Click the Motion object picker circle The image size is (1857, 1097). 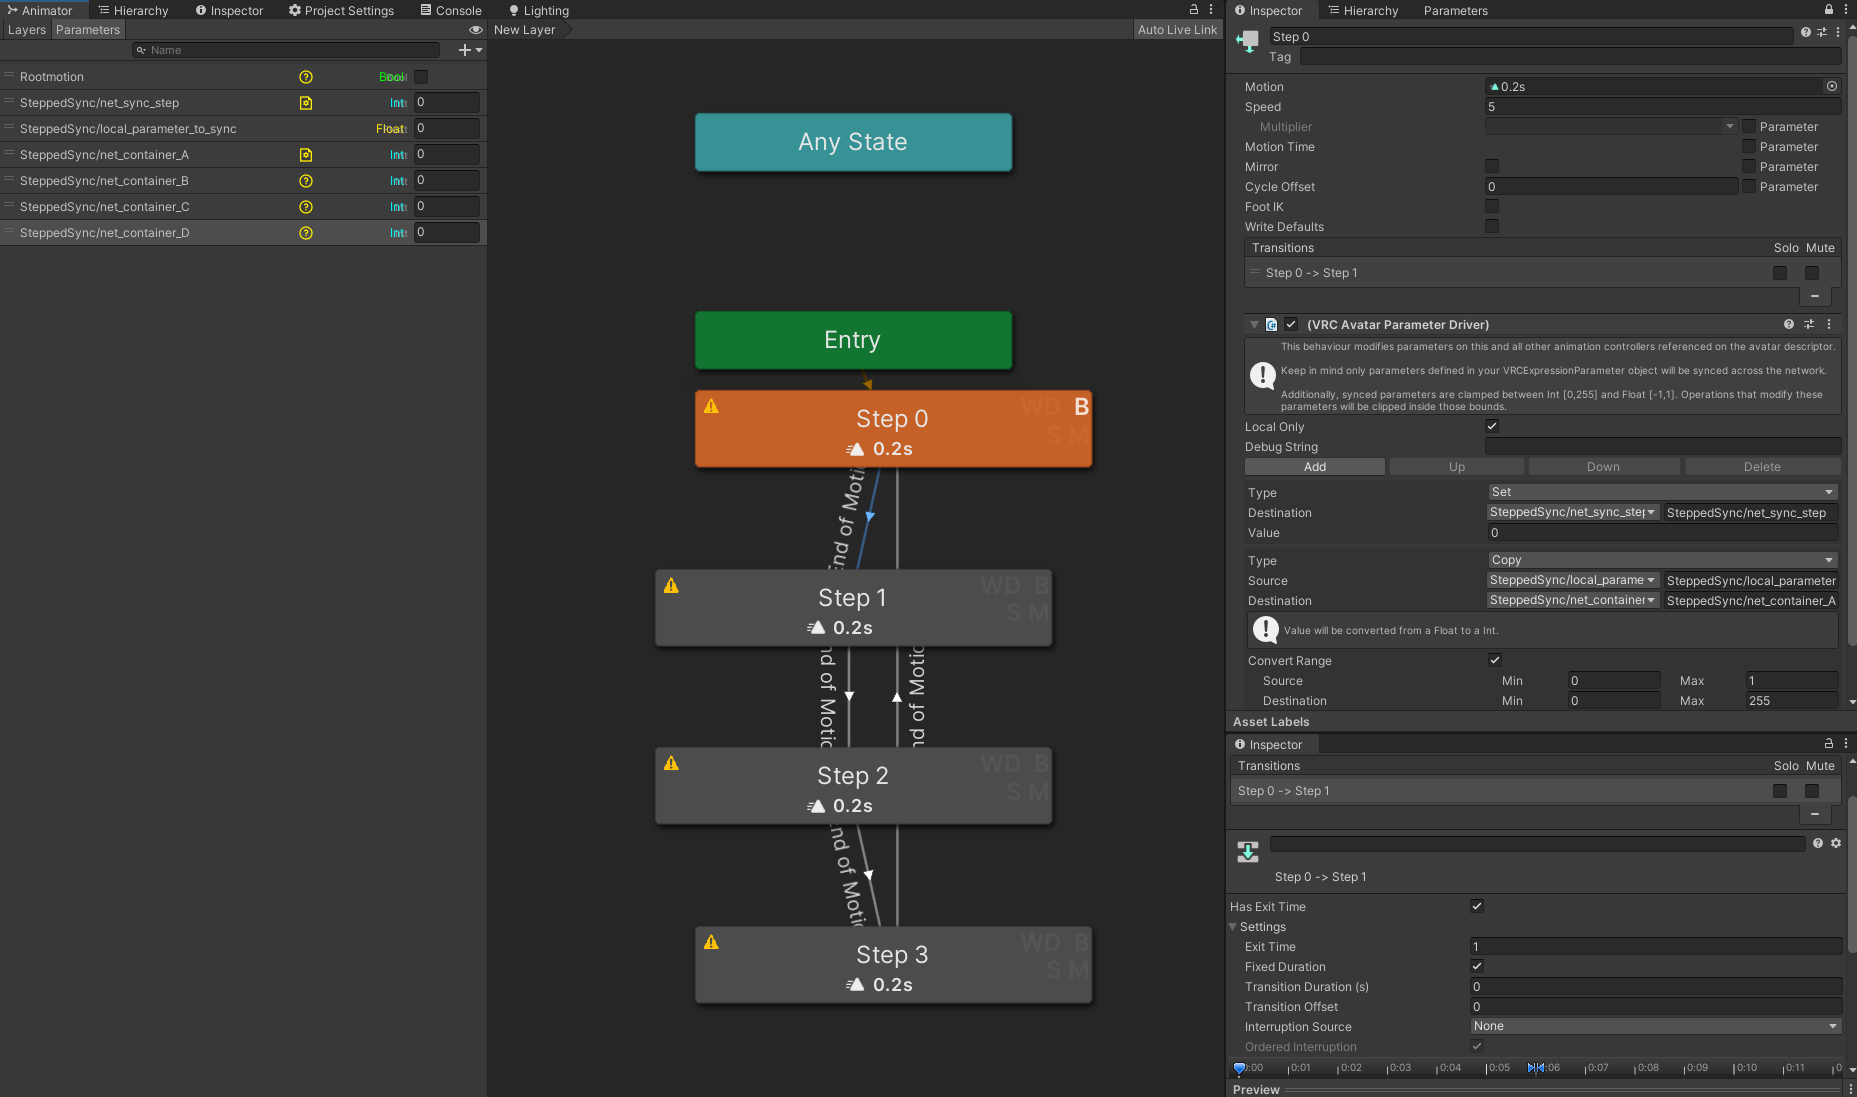1832,86
